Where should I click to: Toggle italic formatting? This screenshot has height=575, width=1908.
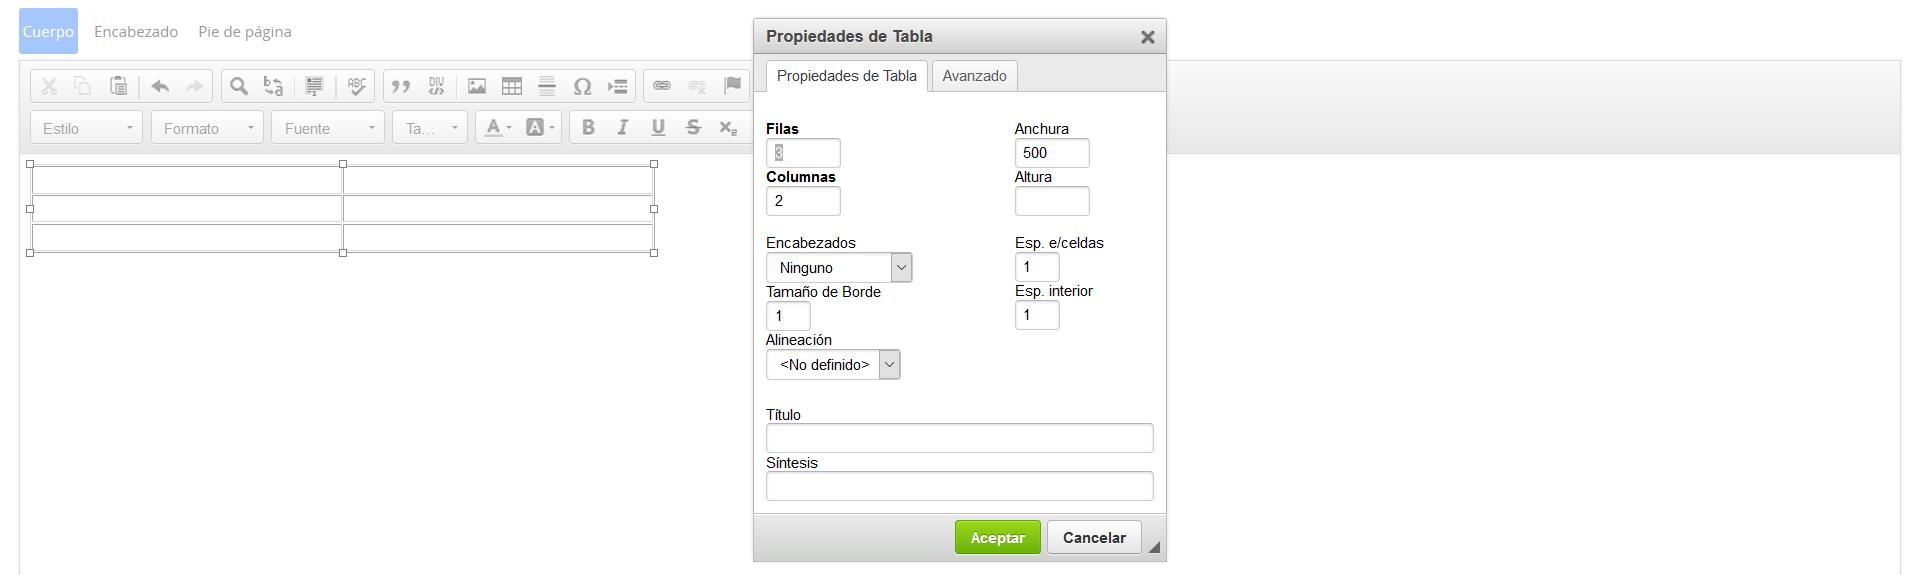point(623,127)
